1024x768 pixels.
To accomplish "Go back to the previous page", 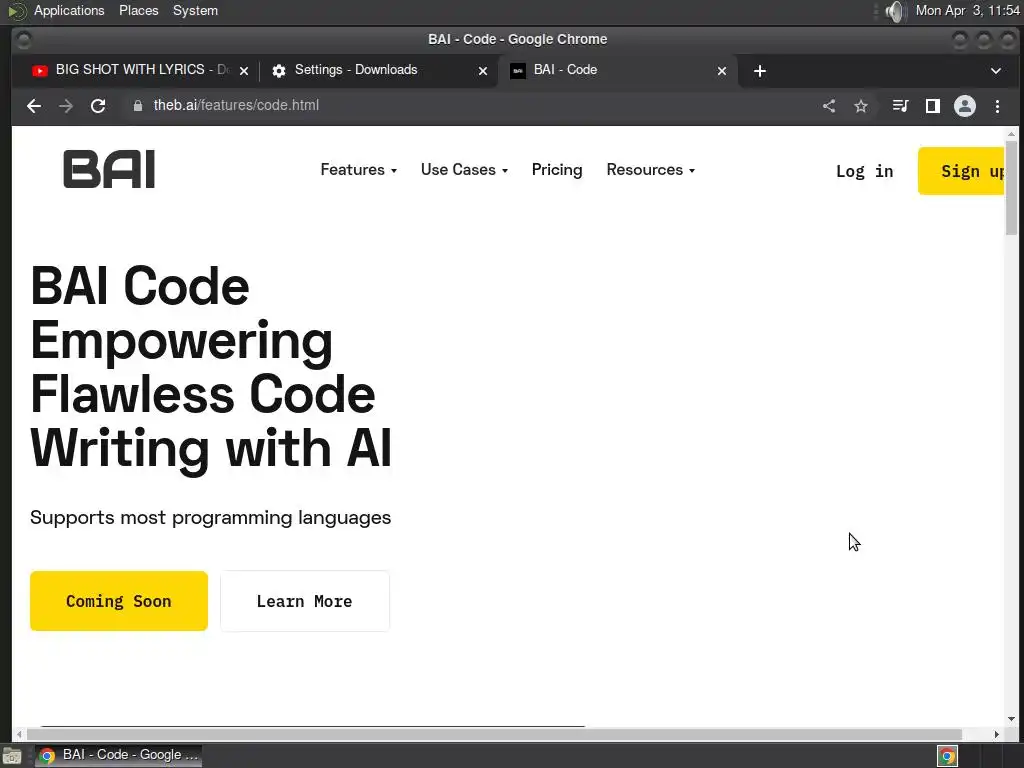I will pos(34,106).
